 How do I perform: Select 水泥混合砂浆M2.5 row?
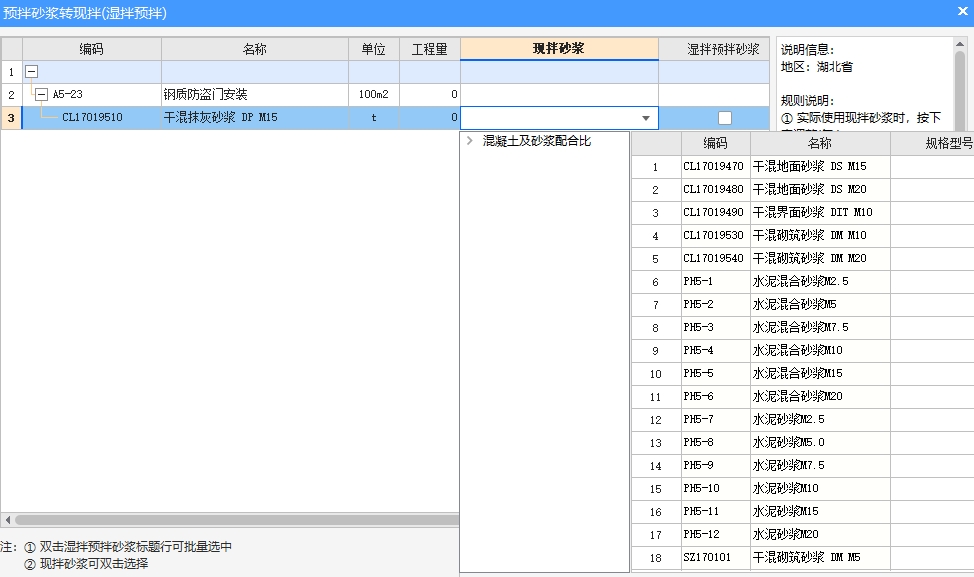pyautogui.click(x=803, y=281)
